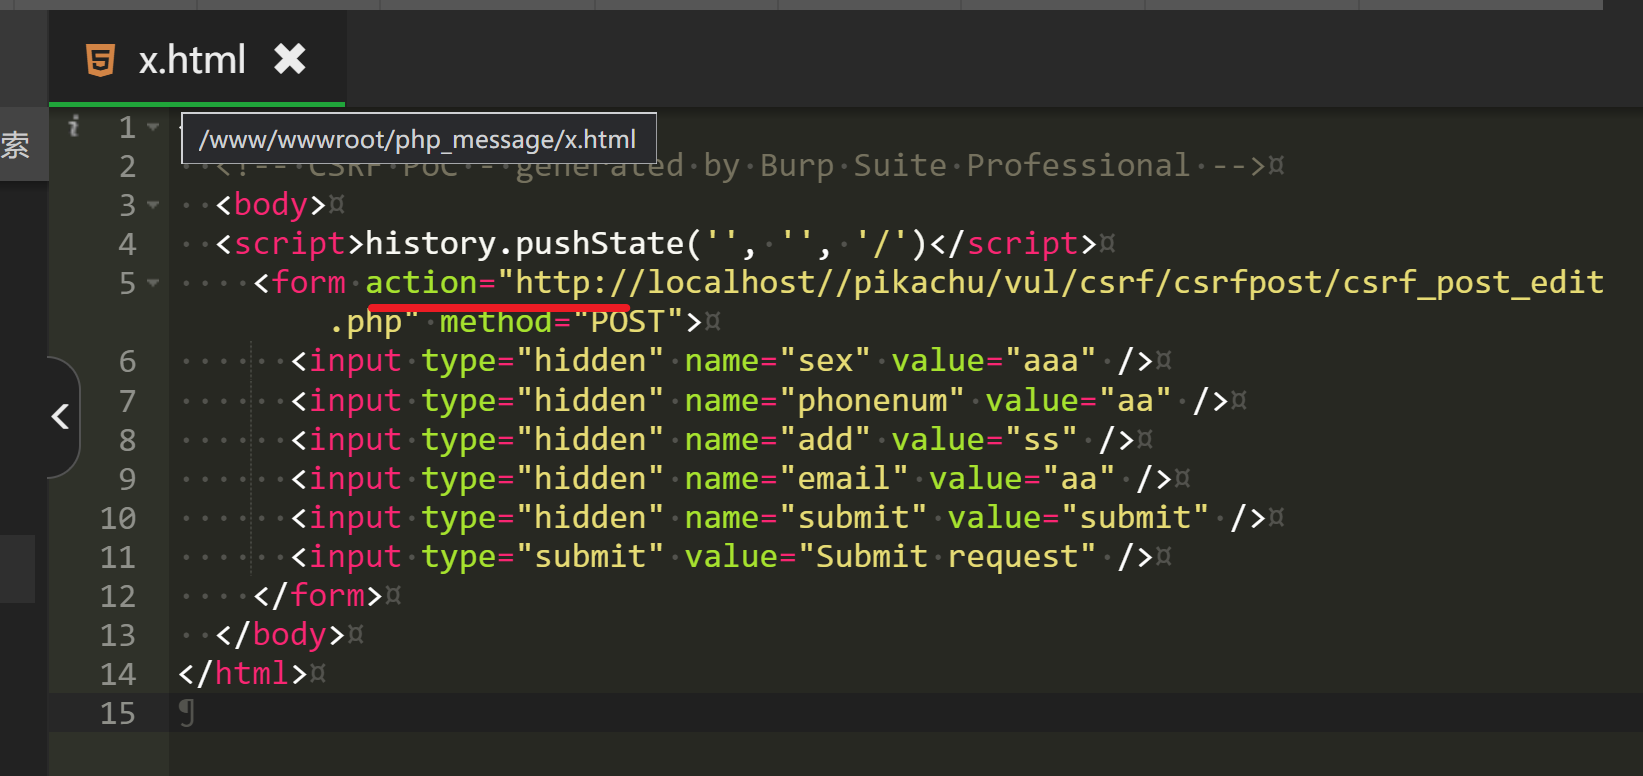This screenshot has width=1643, height=776.
Task: Close the x.html tab
Action: [290, 60]
